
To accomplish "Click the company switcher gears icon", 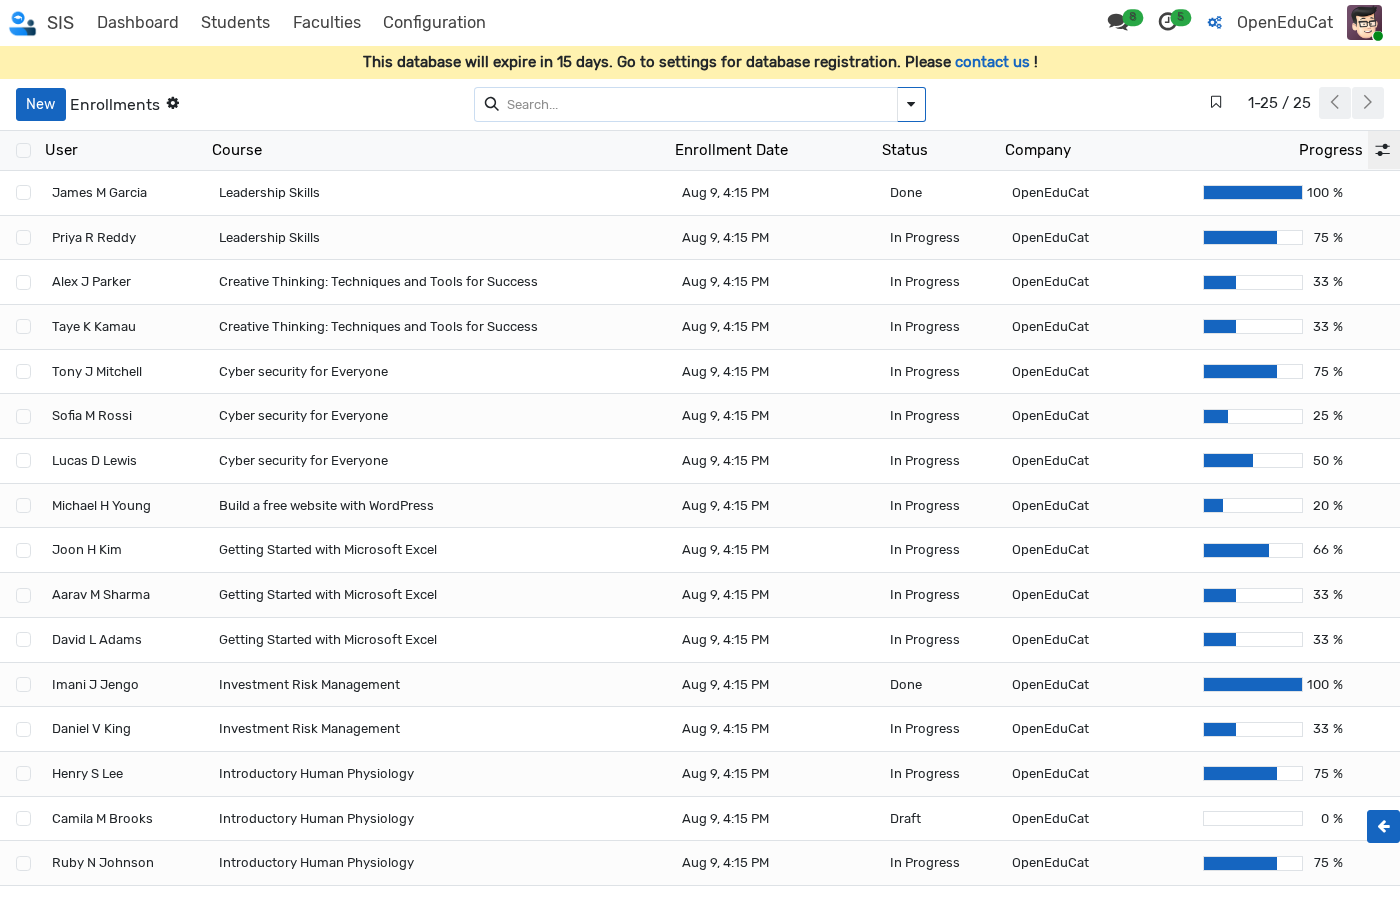I will [x=1215, y=22].
